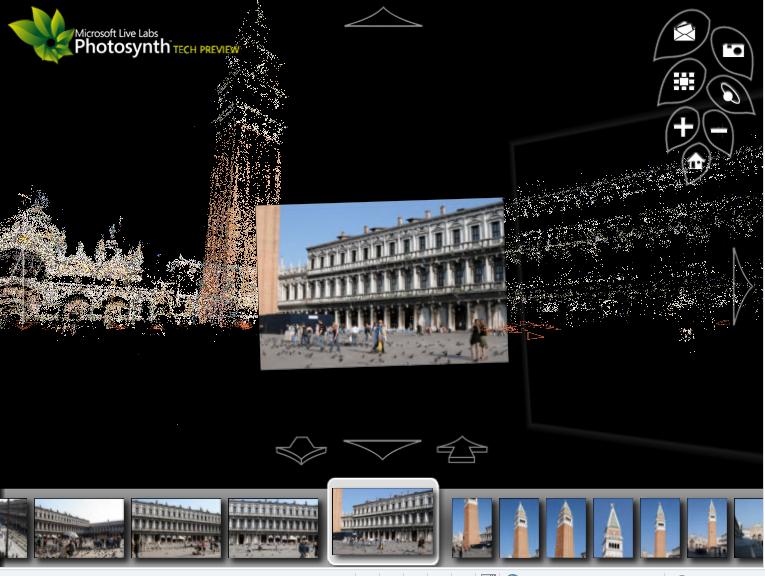Viewport: 765px width, 576px height.
Task: Select the second campanile tower thumbnail
Action: point(519,528)
